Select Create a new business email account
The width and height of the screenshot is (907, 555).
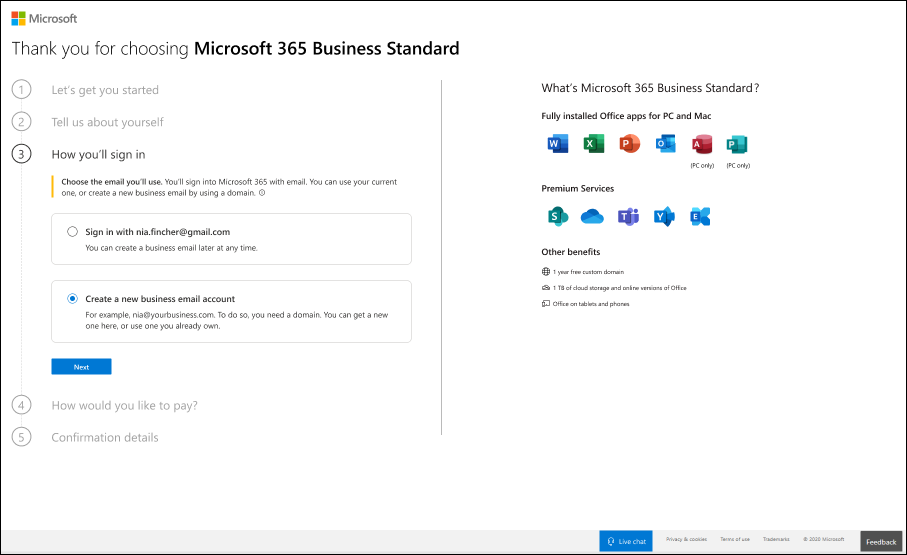point(72,298)
